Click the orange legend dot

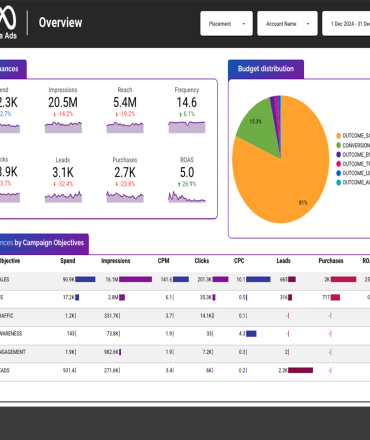click(x=338, y=136)
